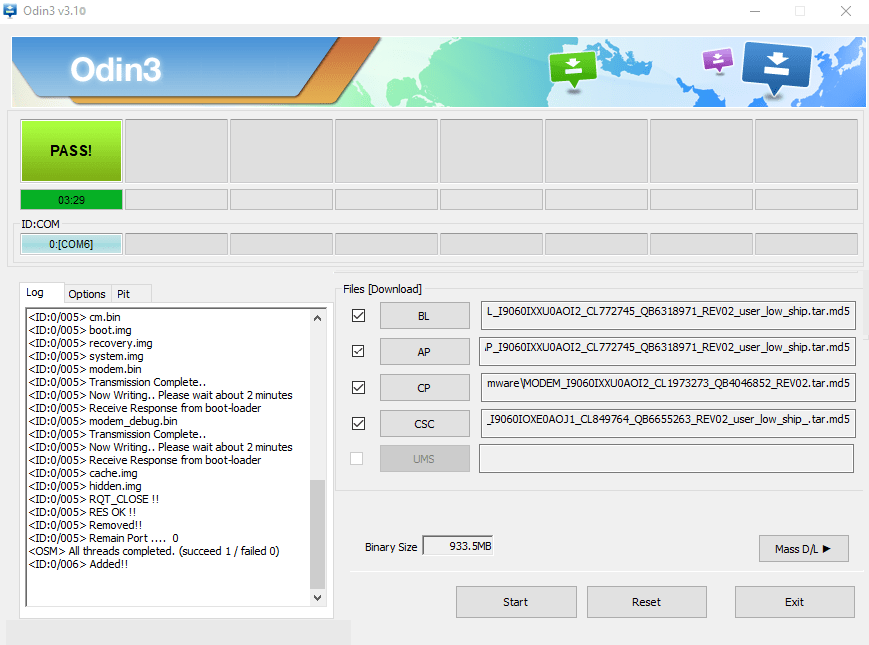Click the CSC file browse button
Screen dimensions: 869x645
click(x=425, y=424)
